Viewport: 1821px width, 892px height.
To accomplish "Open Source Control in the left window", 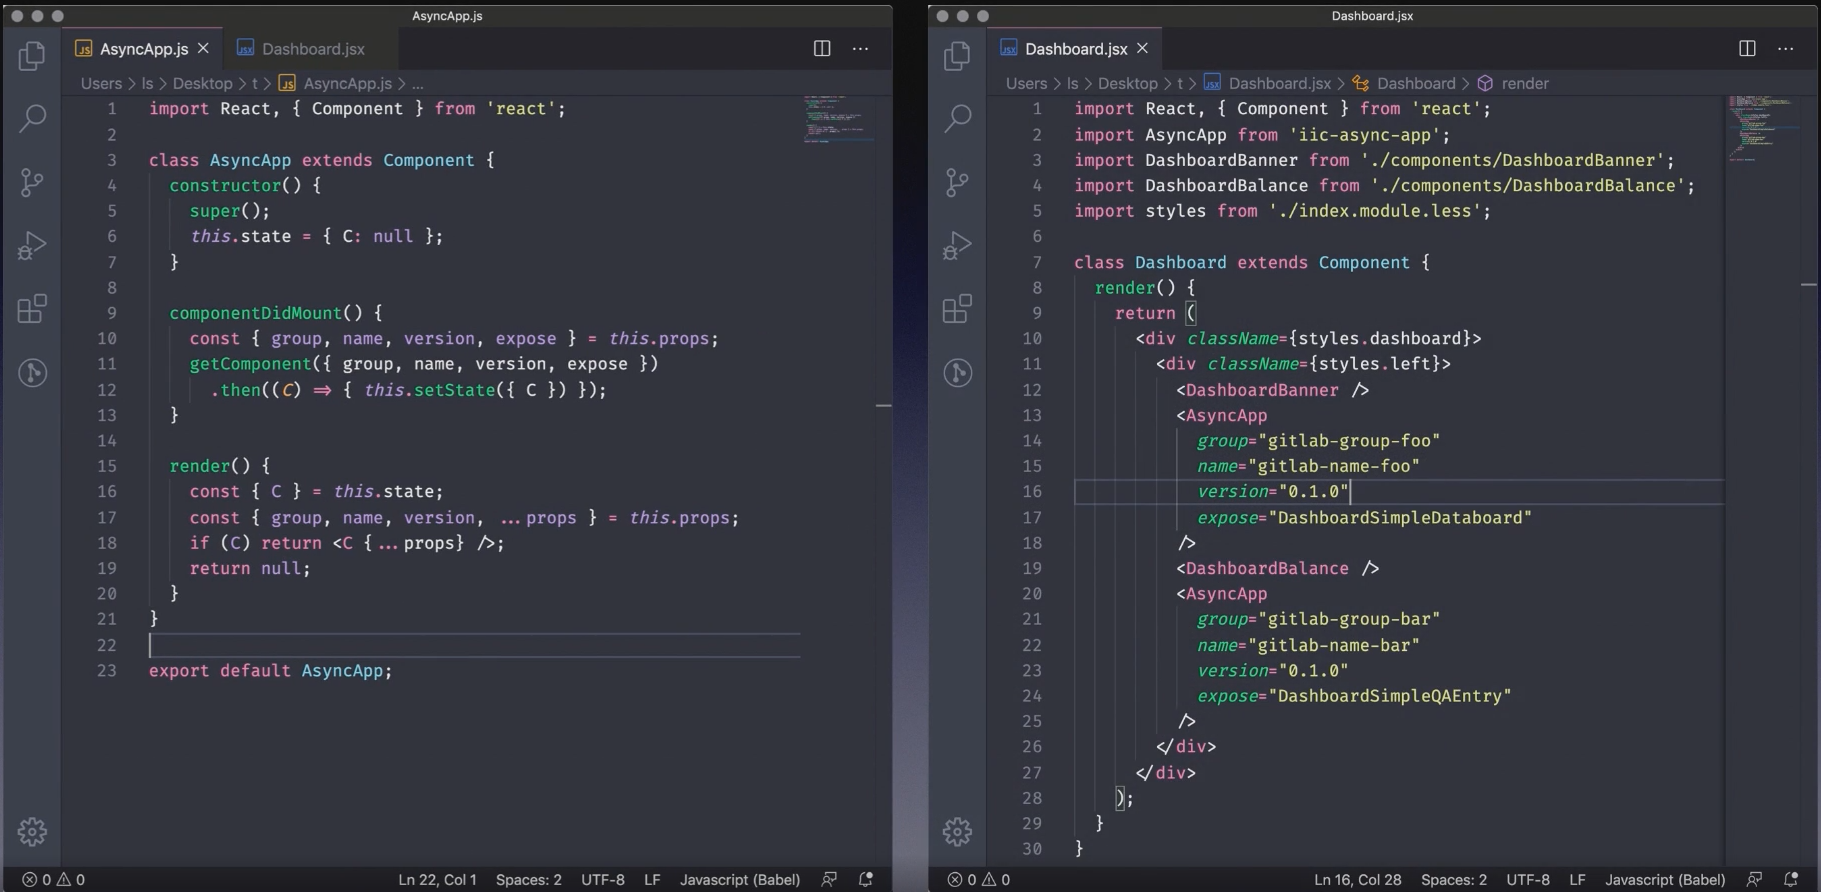I will (x=32, y=182).
